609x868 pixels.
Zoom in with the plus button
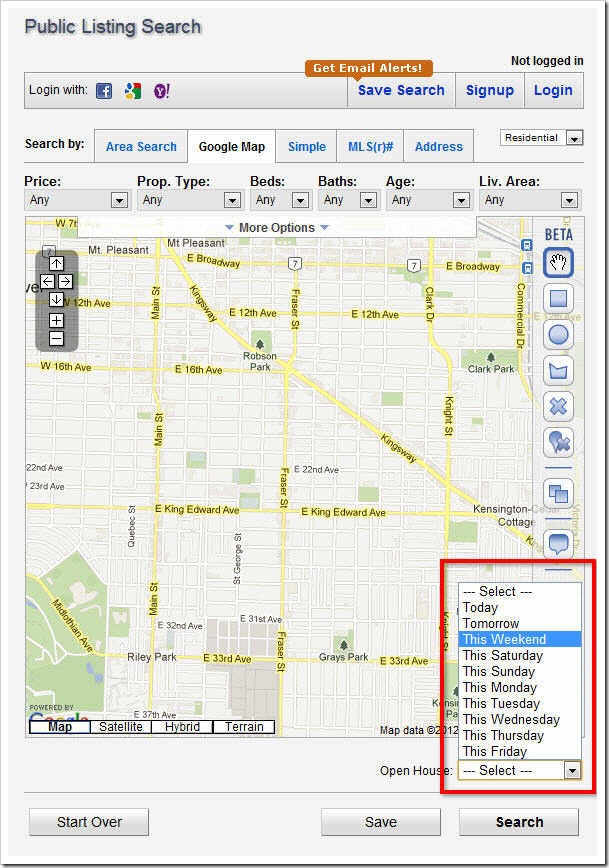(56, 321)
